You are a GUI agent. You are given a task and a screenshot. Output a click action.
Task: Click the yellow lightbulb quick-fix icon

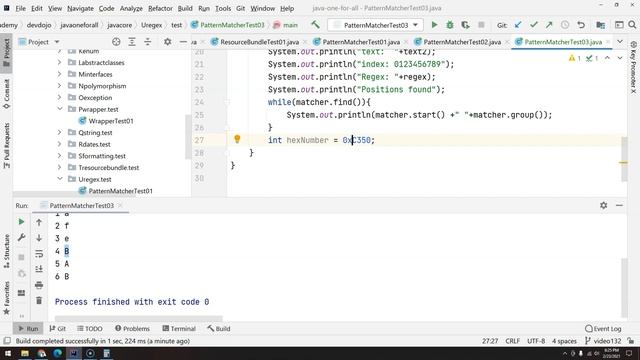pos(237,139)
